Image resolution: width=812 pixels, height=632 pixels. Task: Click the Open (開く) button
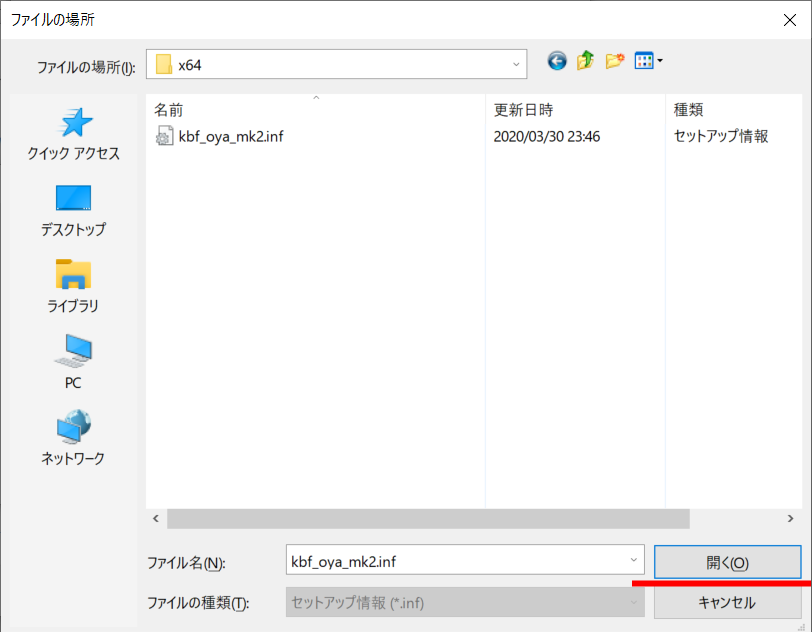coord(727,563)
